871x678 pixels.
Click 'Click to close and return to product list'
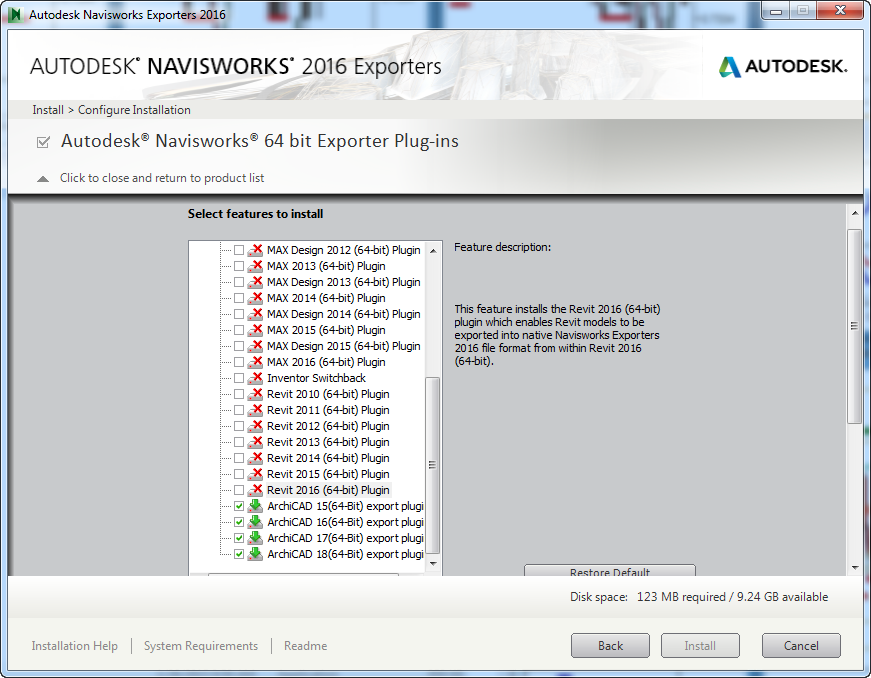pos(162,178)
